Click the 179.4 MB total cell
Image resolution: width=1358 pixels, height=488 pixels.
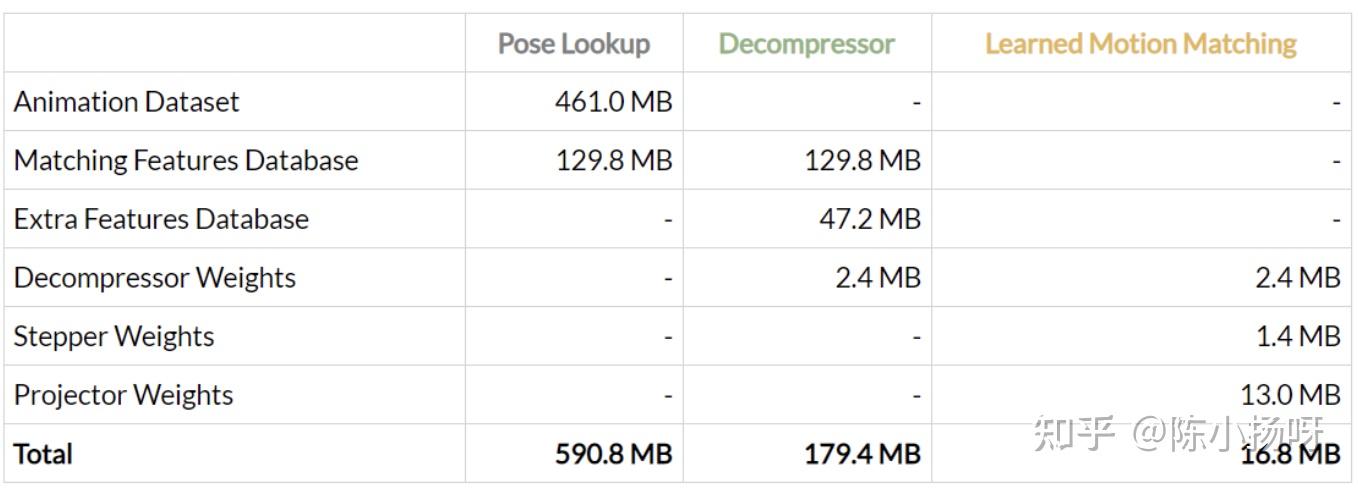click(862, 454)
